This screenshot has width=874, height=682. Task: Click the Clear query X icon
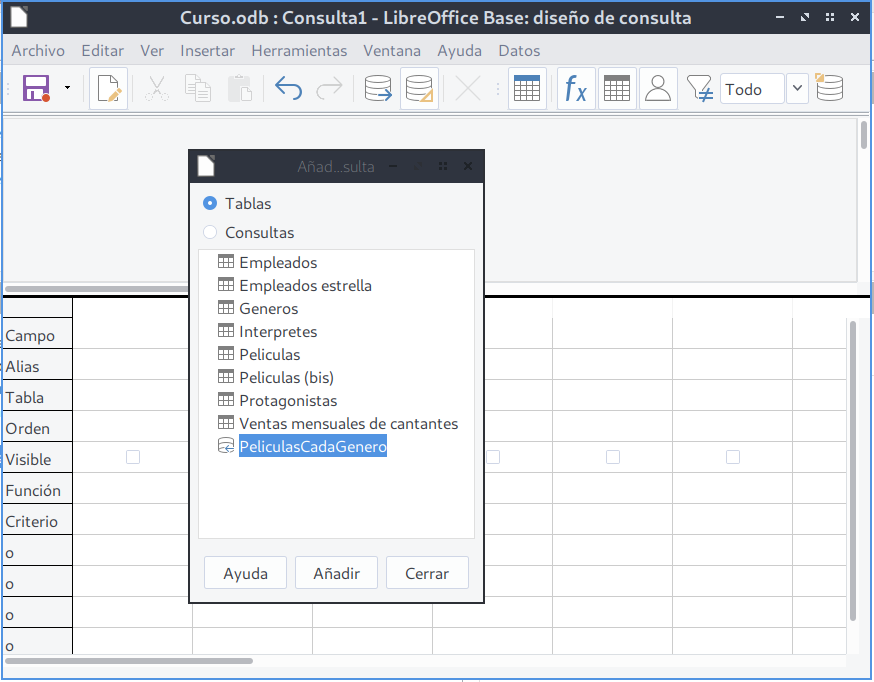(x=468, y=89)
